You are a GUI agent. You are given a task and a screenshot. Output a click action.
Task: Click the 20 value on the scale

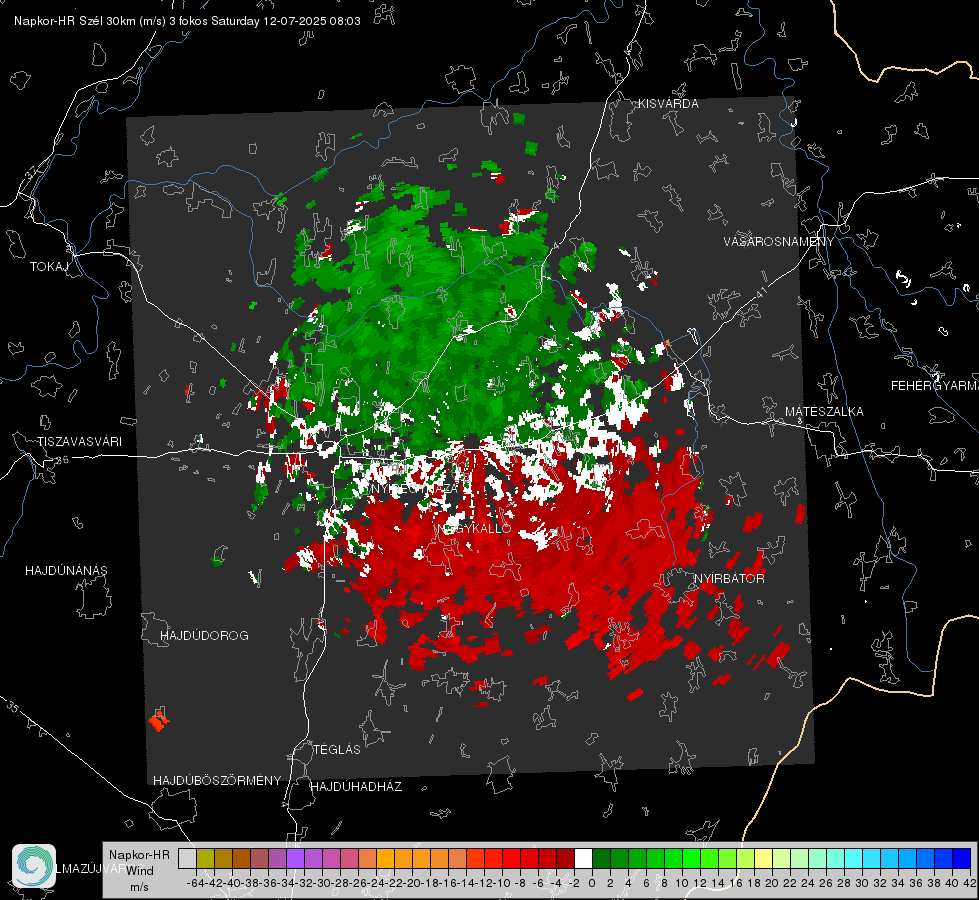772,883
